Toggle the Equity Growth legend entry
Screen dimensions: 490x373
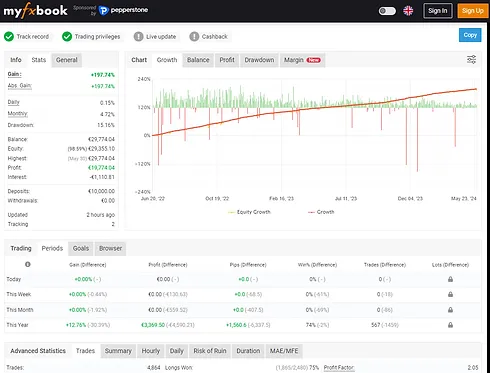249,212
